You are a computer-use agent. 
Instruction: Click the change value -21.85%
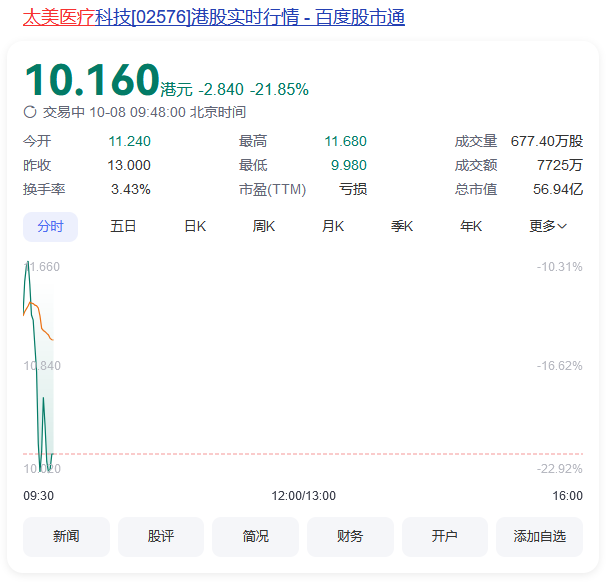(279, 89)
